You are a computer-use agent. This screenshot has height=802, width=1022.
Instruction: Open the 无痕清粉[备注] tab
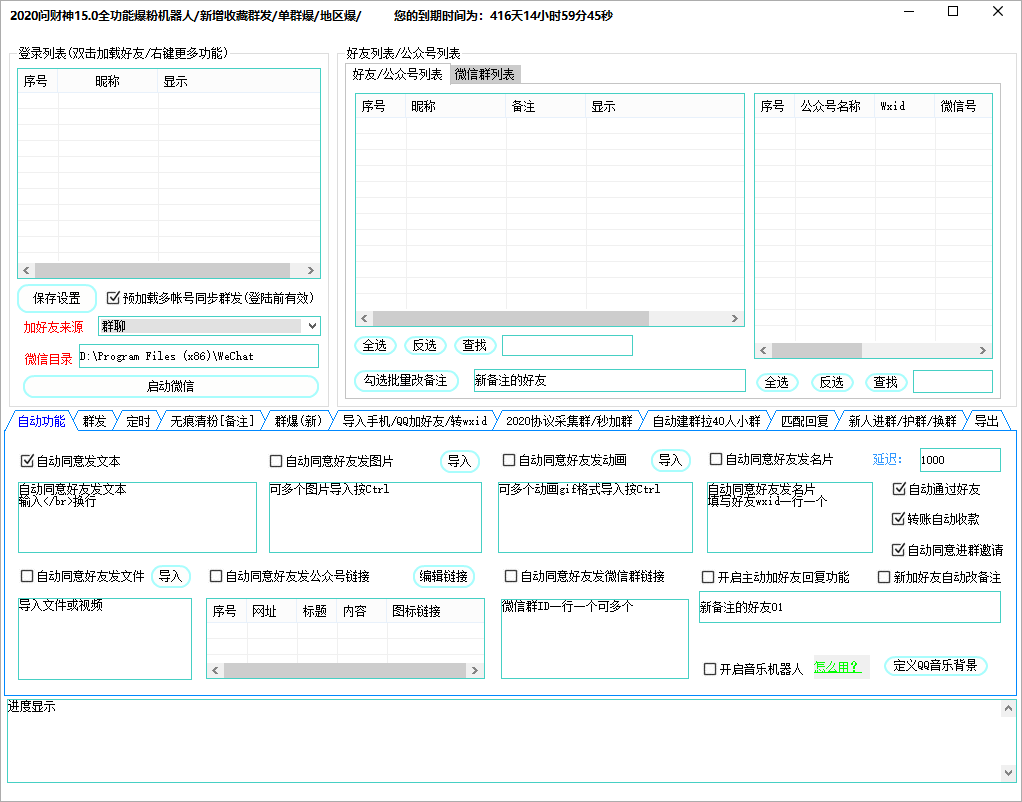(x=212, y=421)
